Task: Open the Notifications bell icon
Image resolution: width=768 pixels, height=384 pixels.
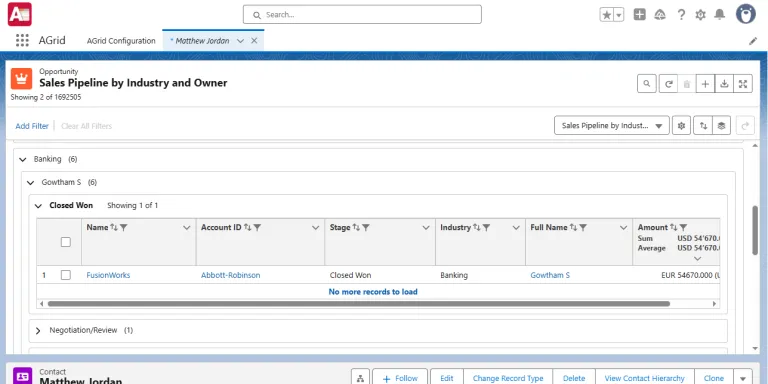Action: 720,15
